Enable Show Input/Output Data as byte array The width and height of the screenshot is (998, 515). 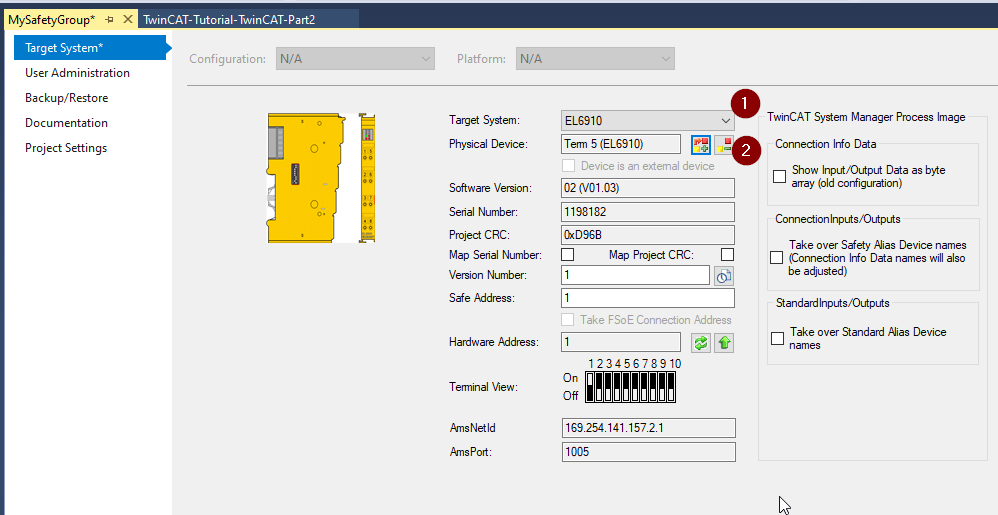(780, 176)
